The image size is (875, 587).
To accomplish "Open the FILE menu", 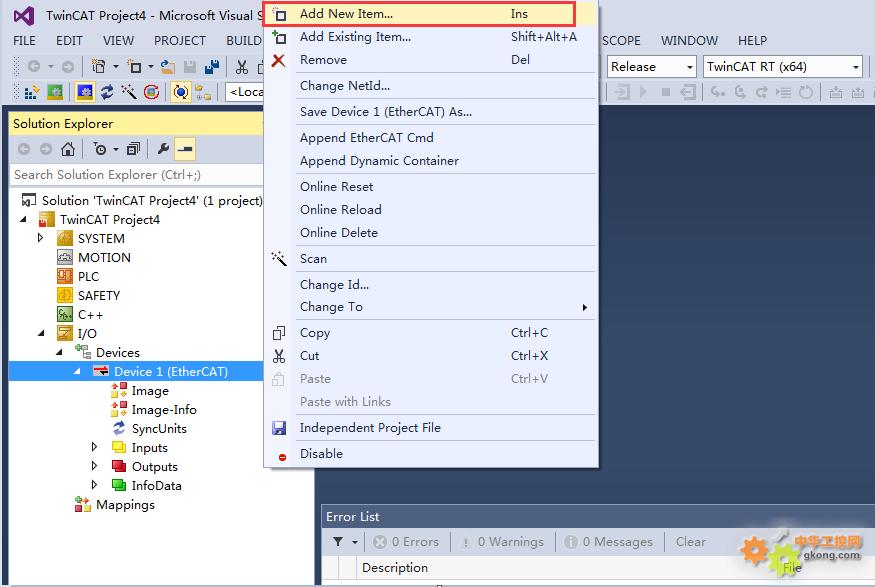I will [x=25, y=41].
